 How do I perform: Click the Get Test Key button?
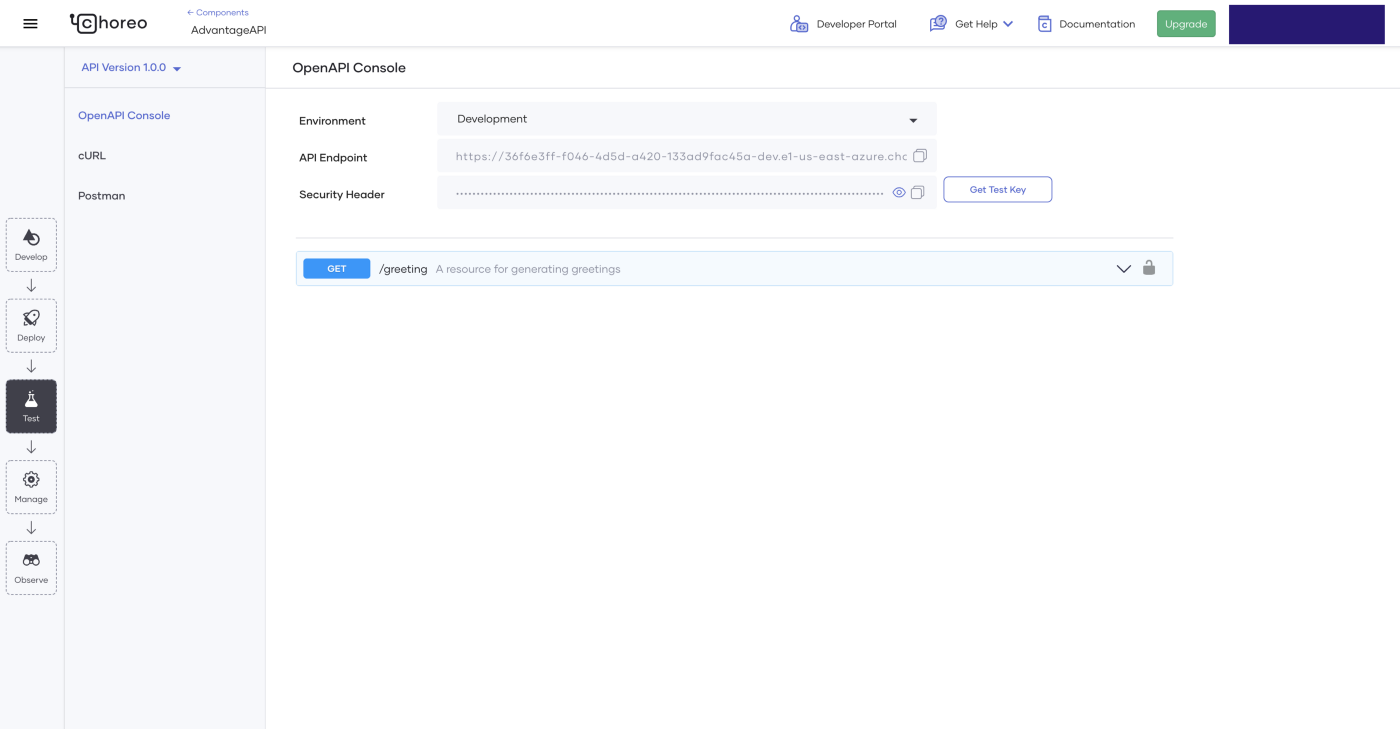[x=997, y=189]
